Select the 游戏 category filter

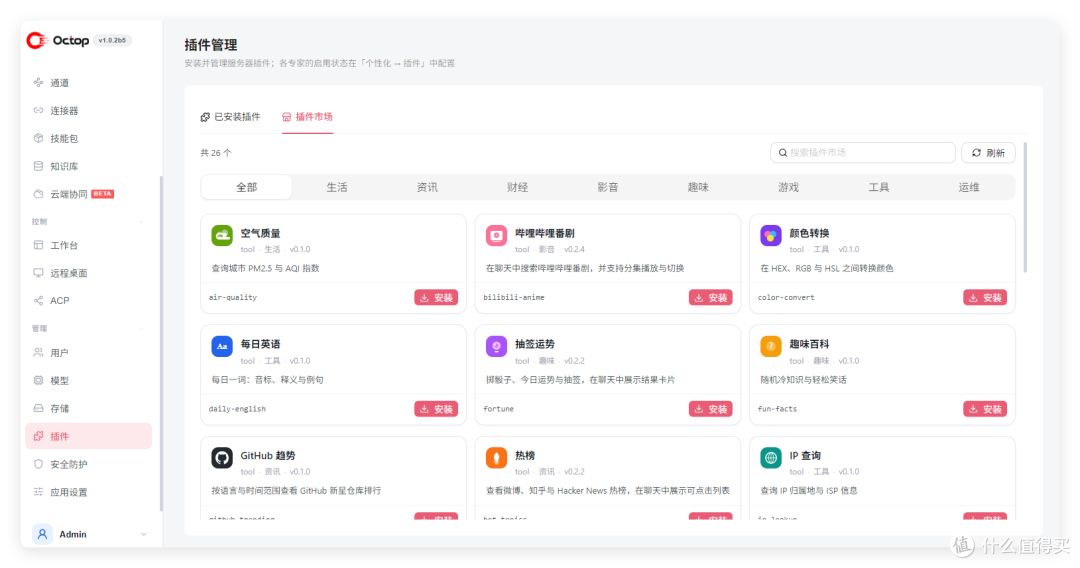[x=788, y=187]
